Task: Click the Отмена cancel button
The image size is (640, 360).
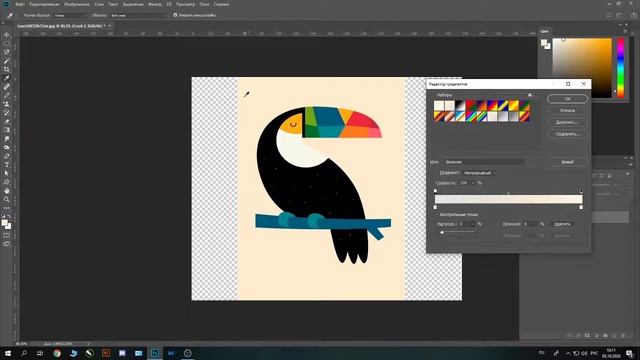Action: (x=567, y=111)
